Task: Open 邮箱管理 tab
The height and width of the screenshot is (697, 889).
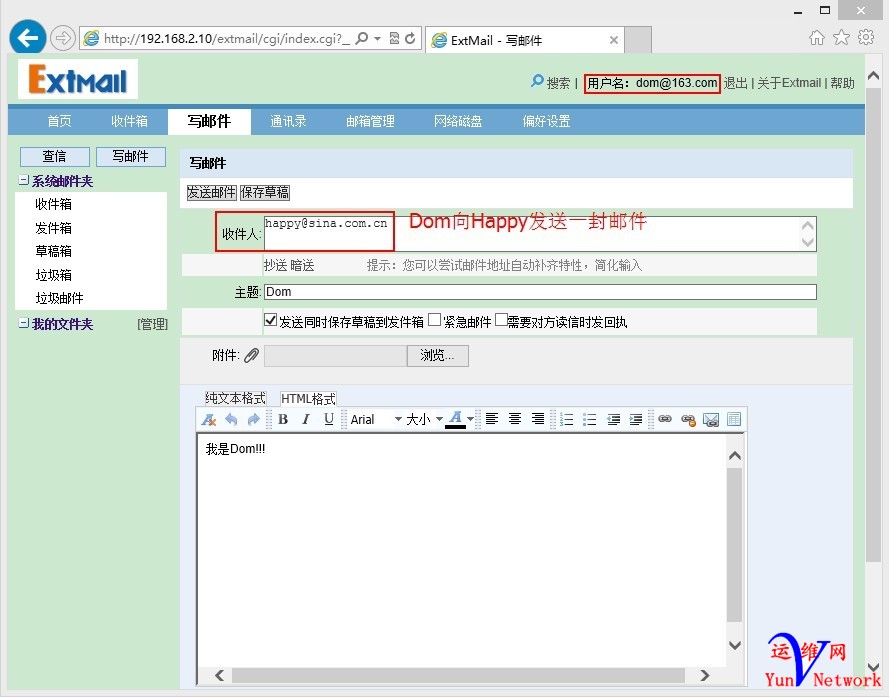Action: pos(370,121)
